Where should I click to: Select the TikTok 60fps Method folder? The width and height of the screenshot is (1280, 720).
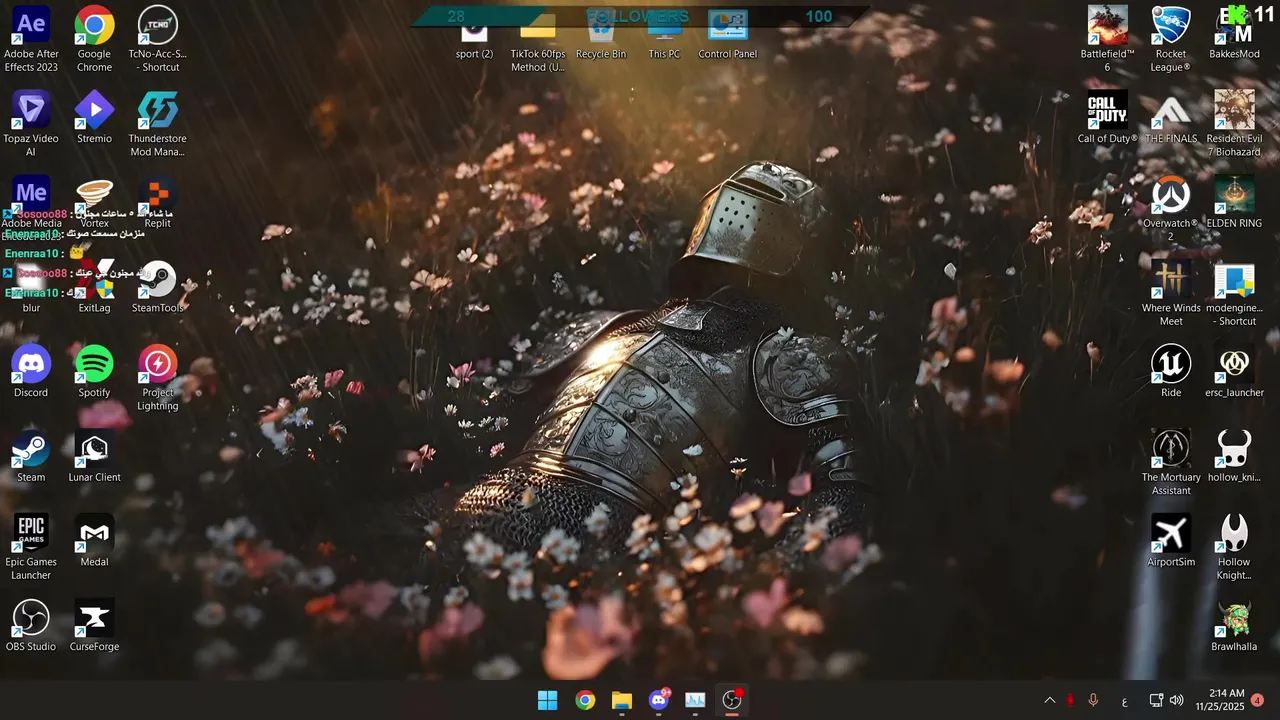pos(538,43)
